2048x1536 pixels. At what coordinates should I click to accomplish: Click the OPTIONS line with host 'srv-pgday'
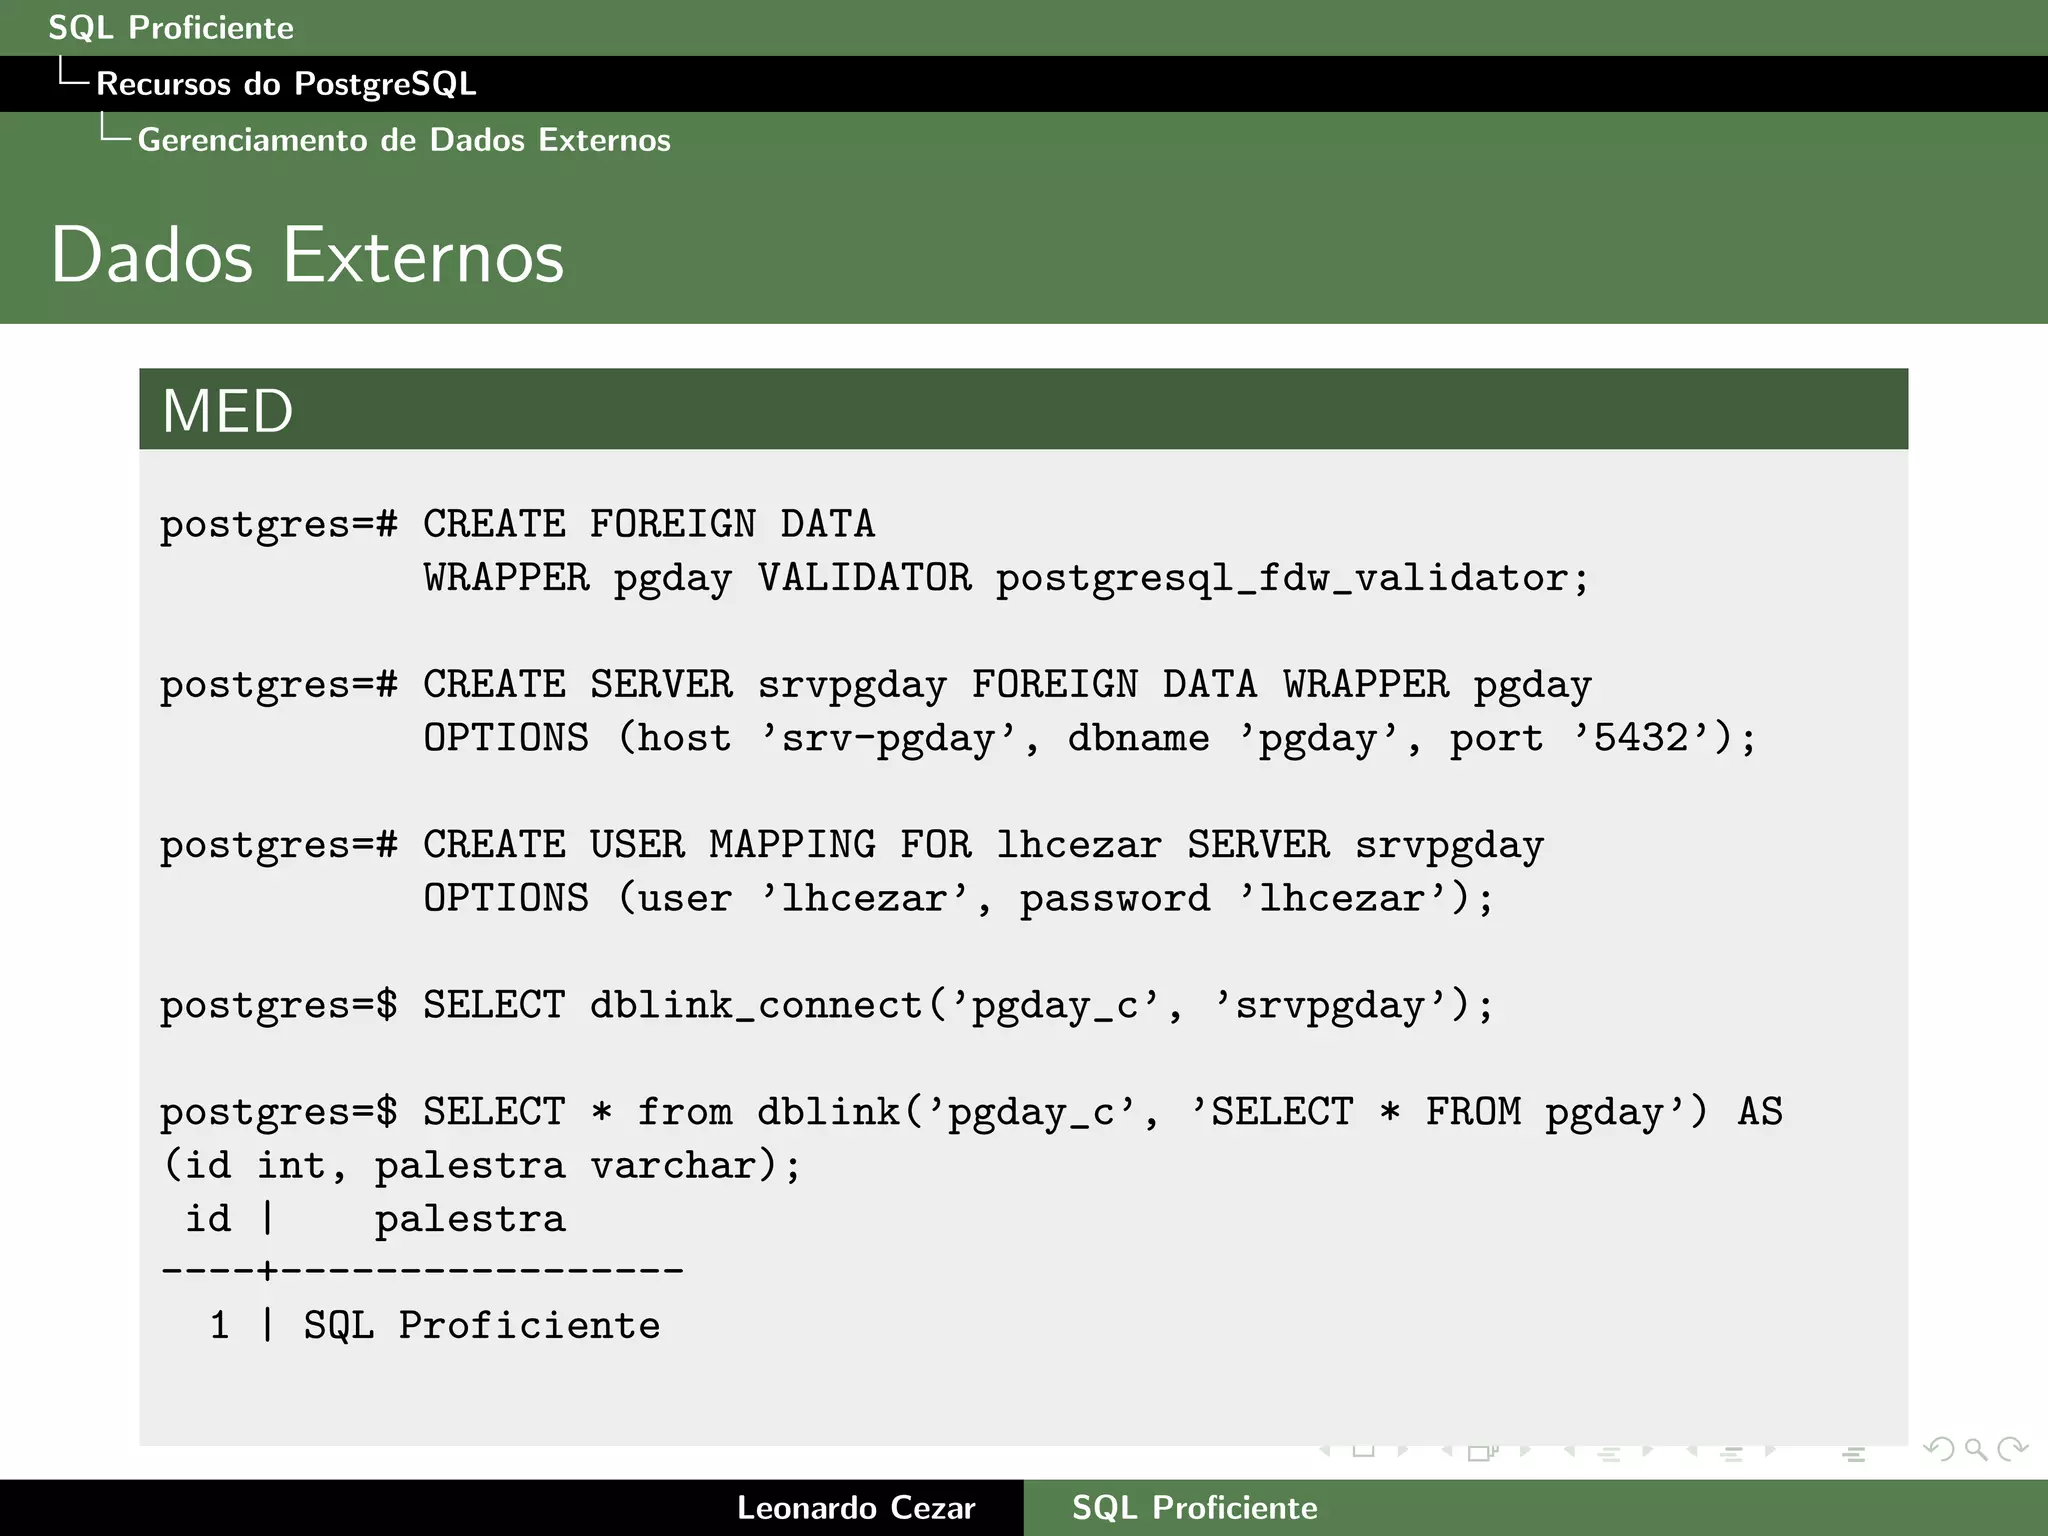1090,739
